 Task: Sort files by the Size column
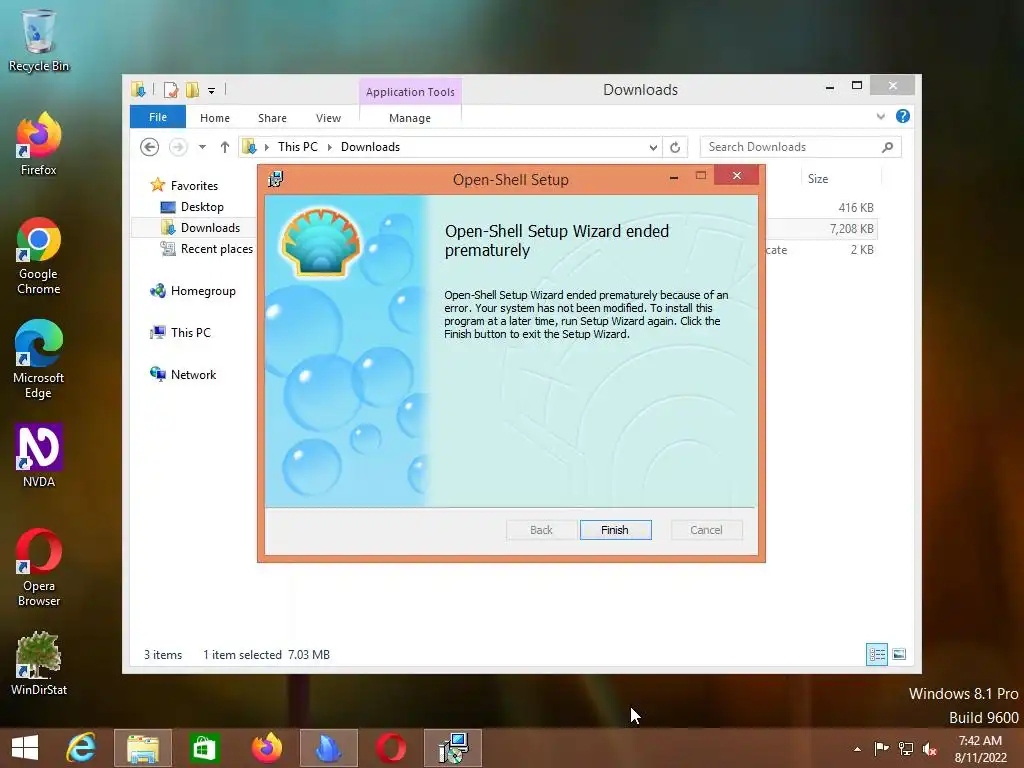[x=818, y=179]
